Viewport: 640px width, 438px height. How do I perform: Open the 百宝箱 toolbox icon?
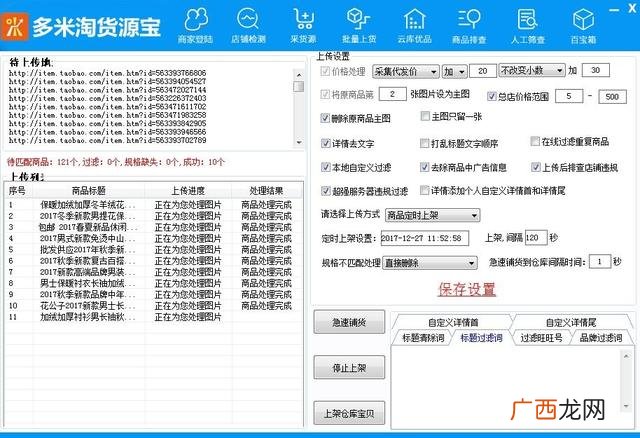tap(583, 25)
